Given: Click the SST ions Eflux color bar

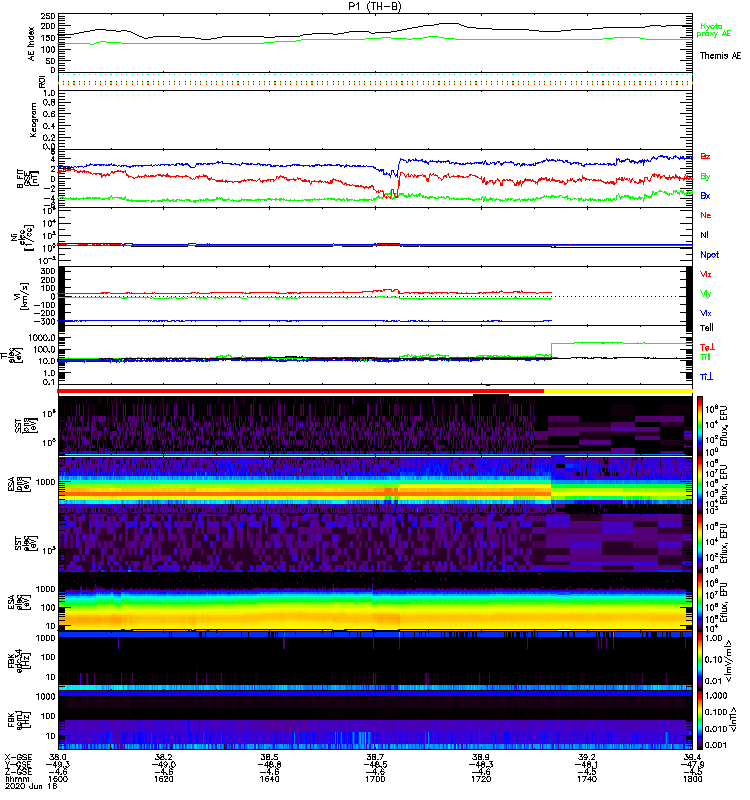Looking at the screenshot, I should [700, 425].
